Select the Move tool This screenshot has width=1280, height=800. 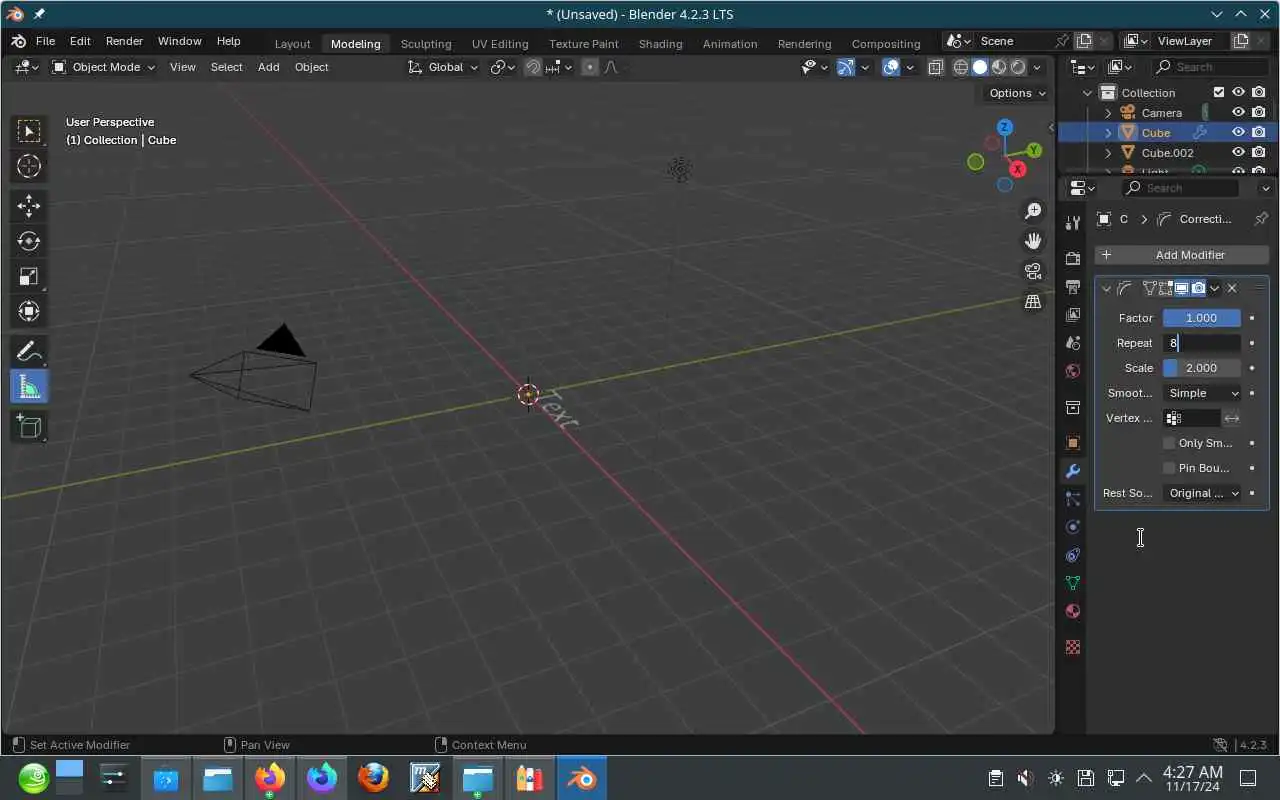pyautogui.click(x=29, y=206)
